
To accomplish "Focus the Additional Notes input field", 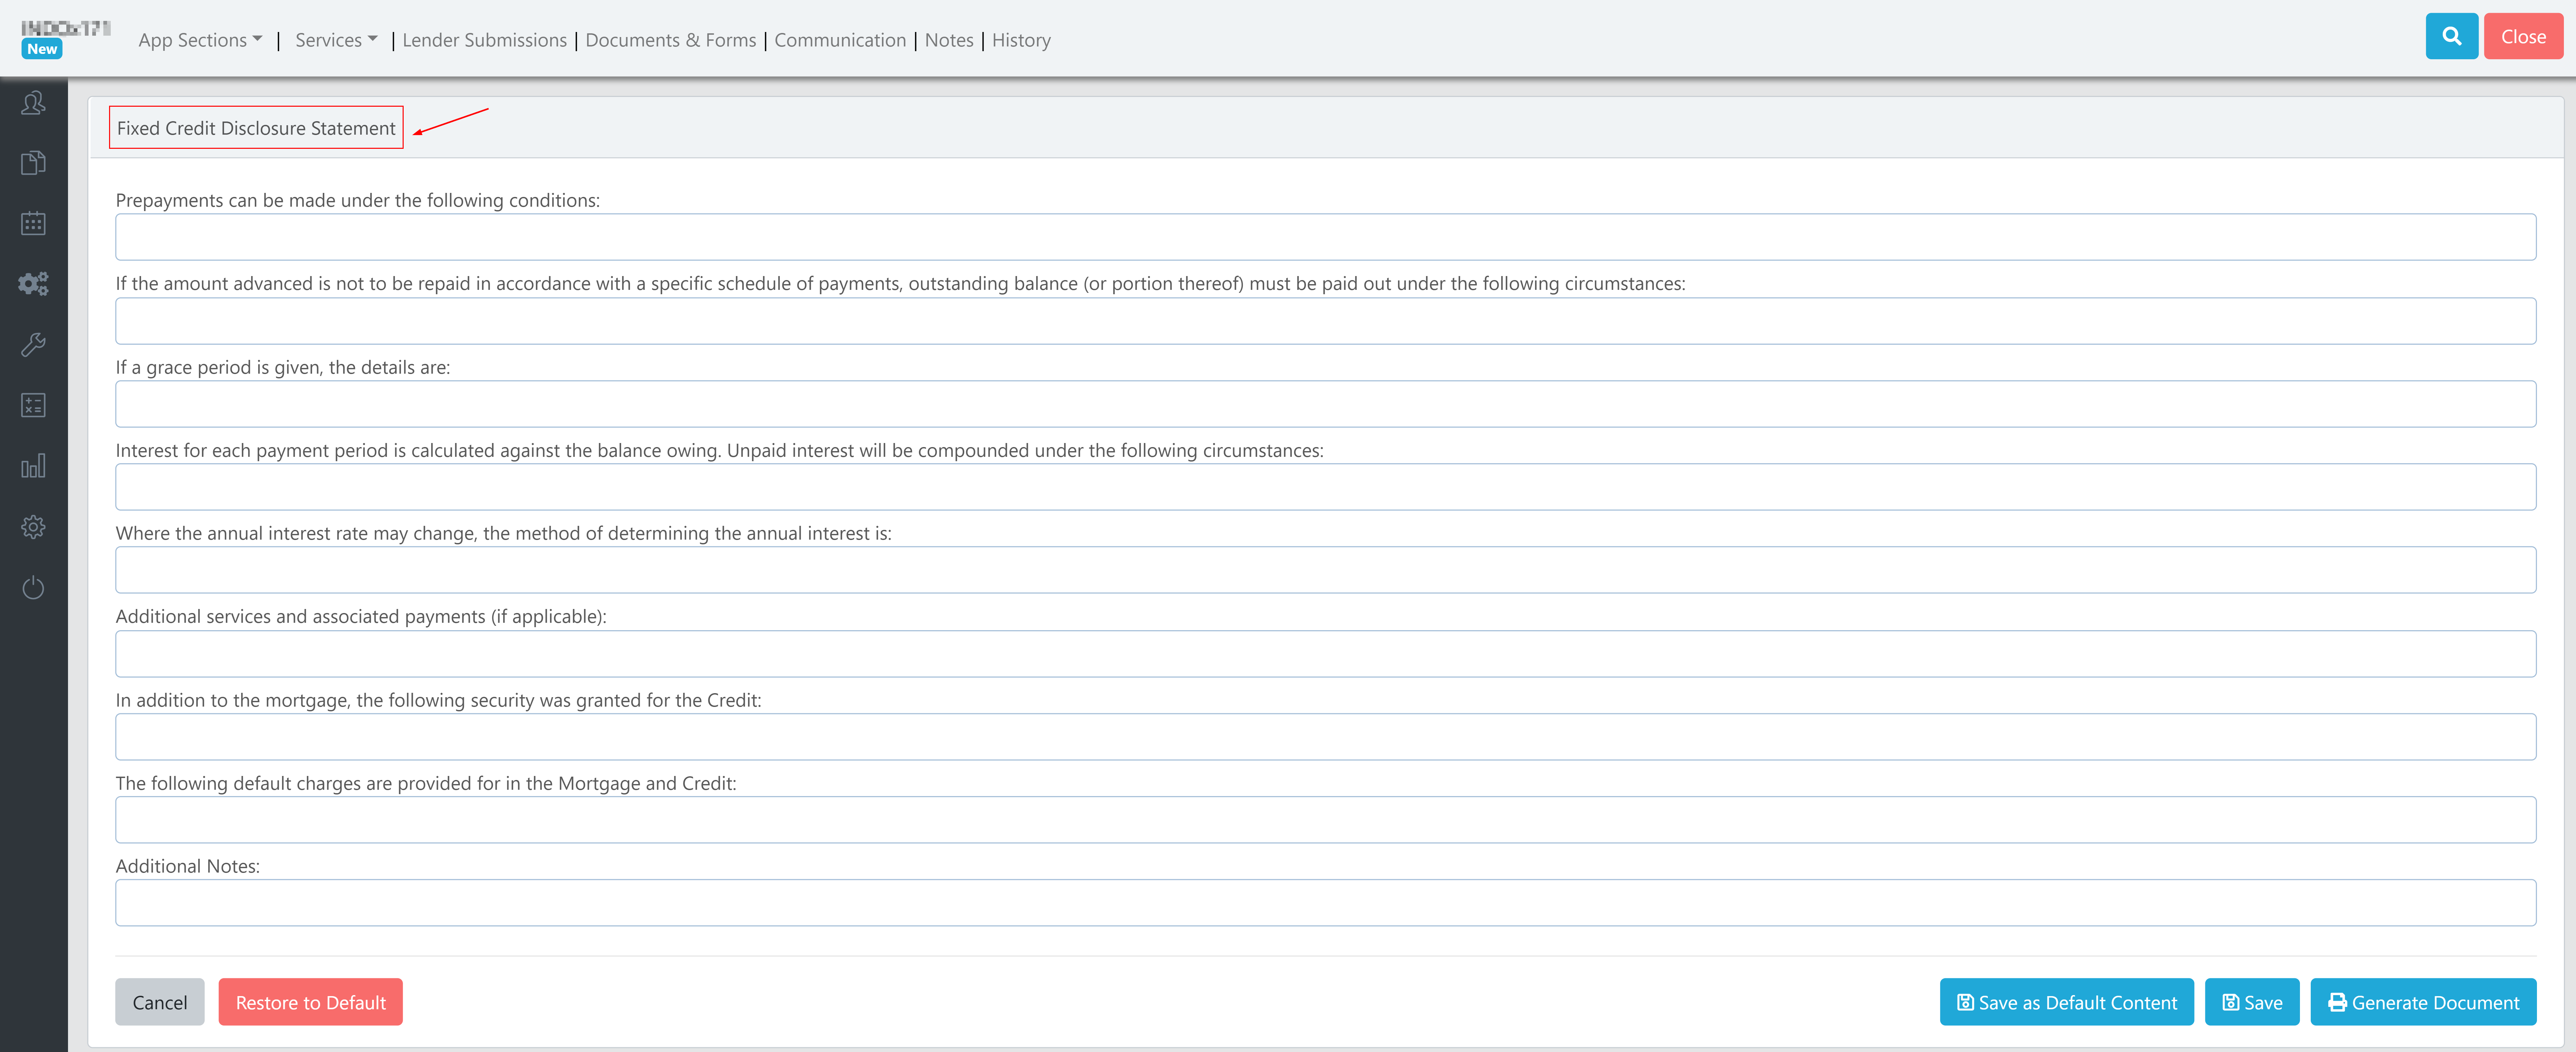I will (x=1325, y=903).
